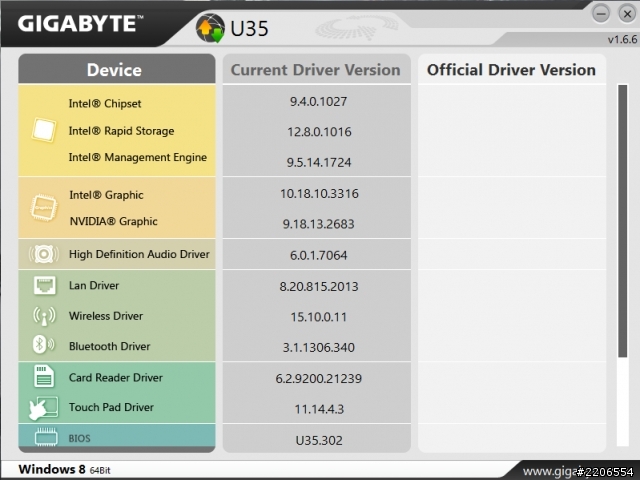Select the Current Driver Version header

(316, 69)
